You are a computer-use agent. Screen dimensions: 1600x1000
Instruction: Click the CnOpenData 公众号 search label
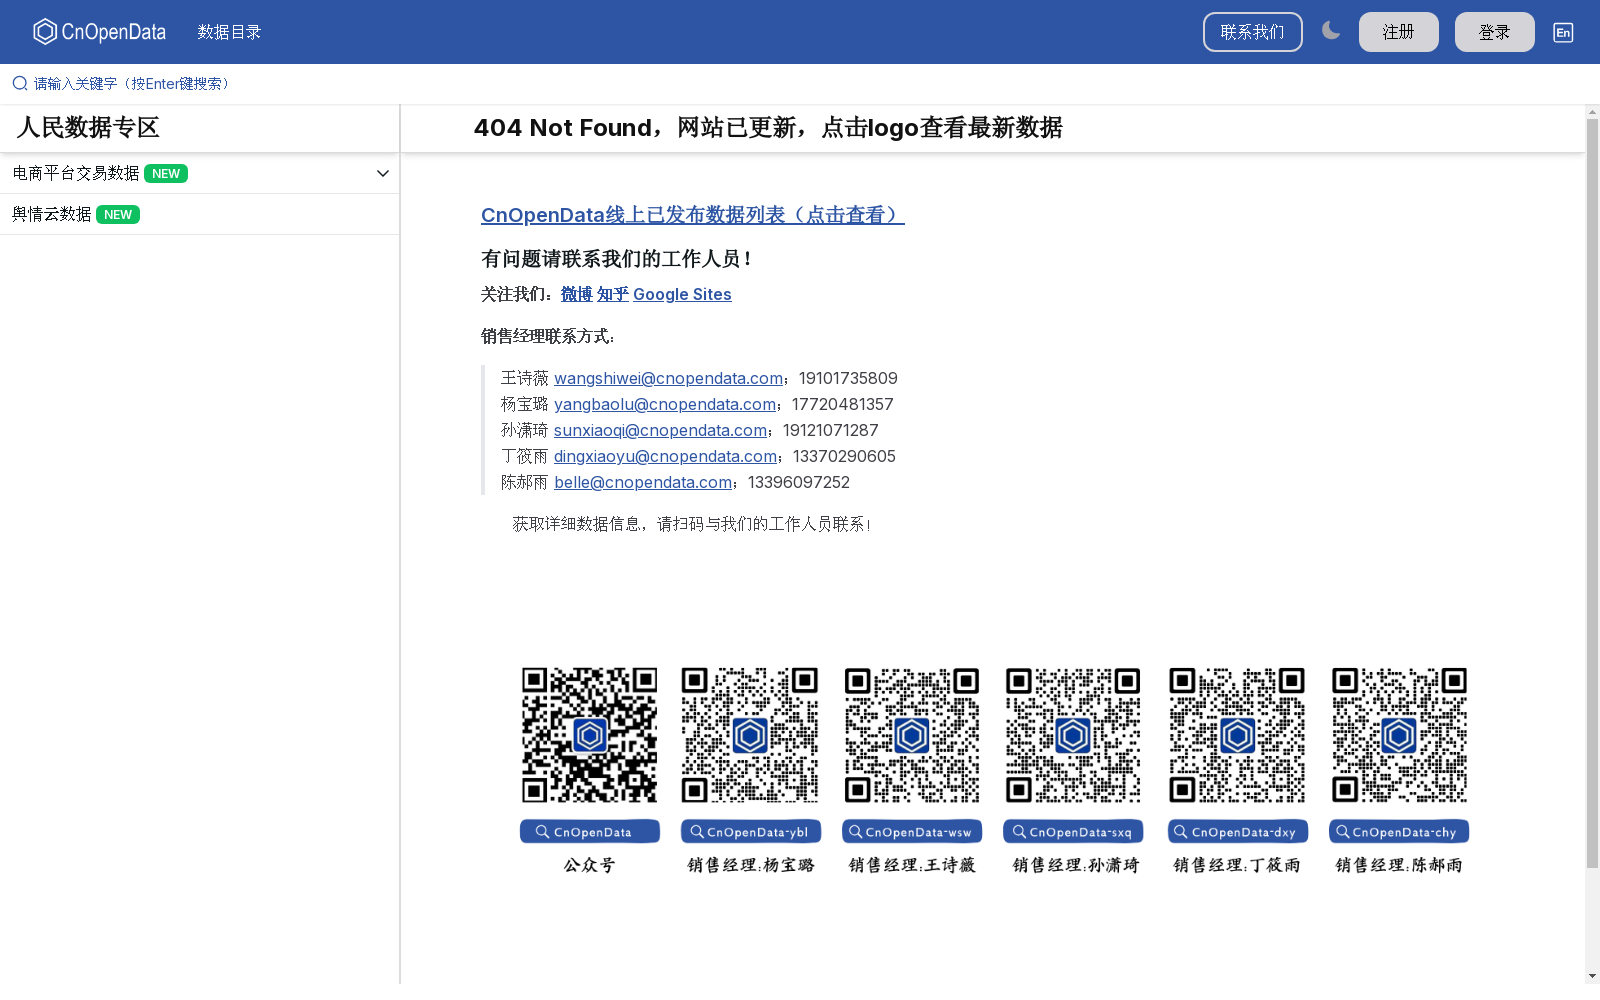point(590,832)
